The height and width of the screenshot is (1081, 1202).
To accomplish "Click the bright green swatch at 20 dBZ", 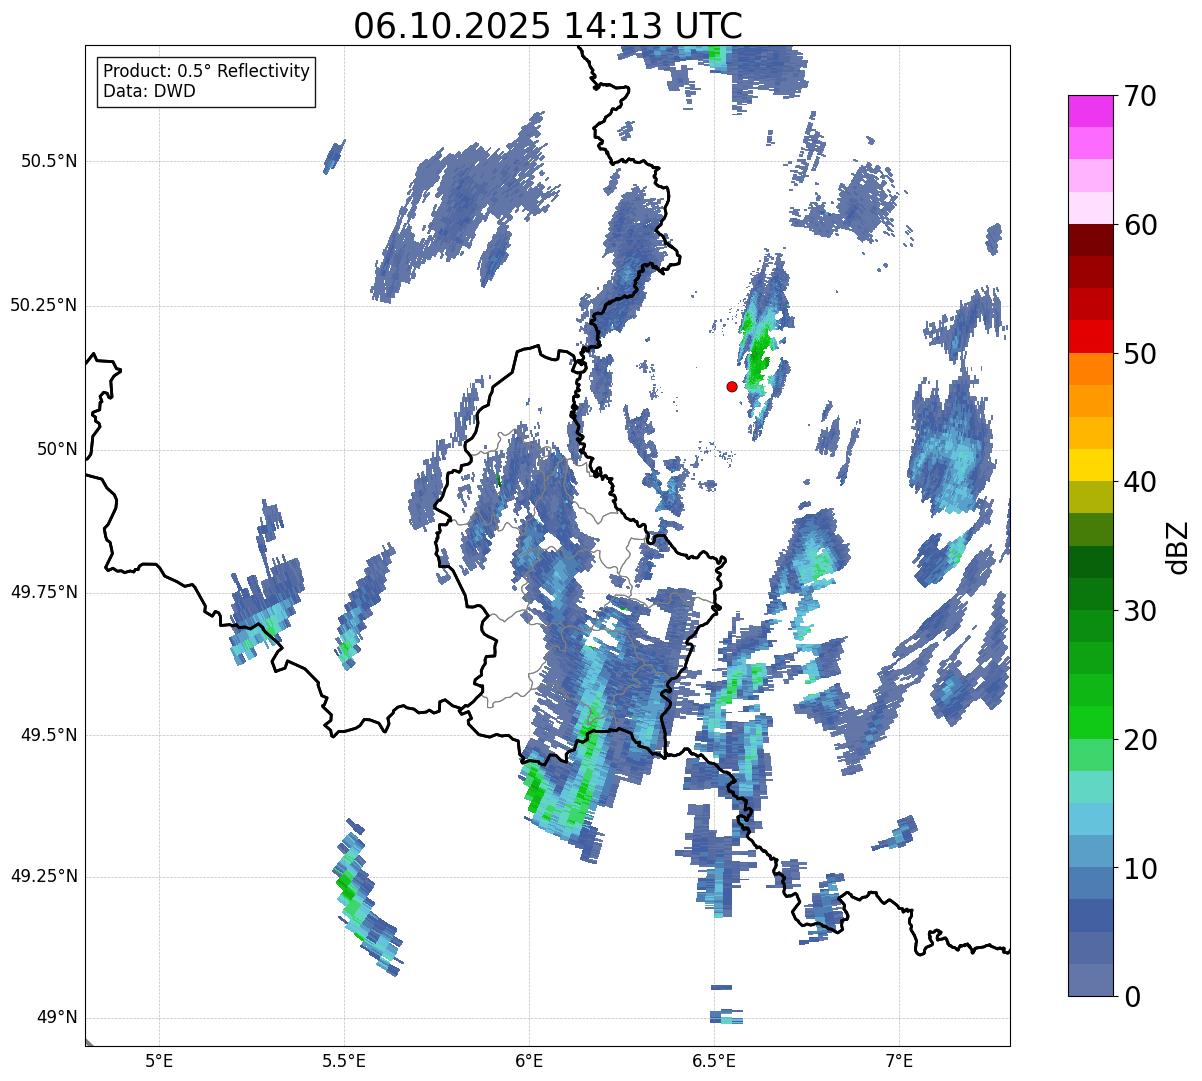I will (1090, 722).
